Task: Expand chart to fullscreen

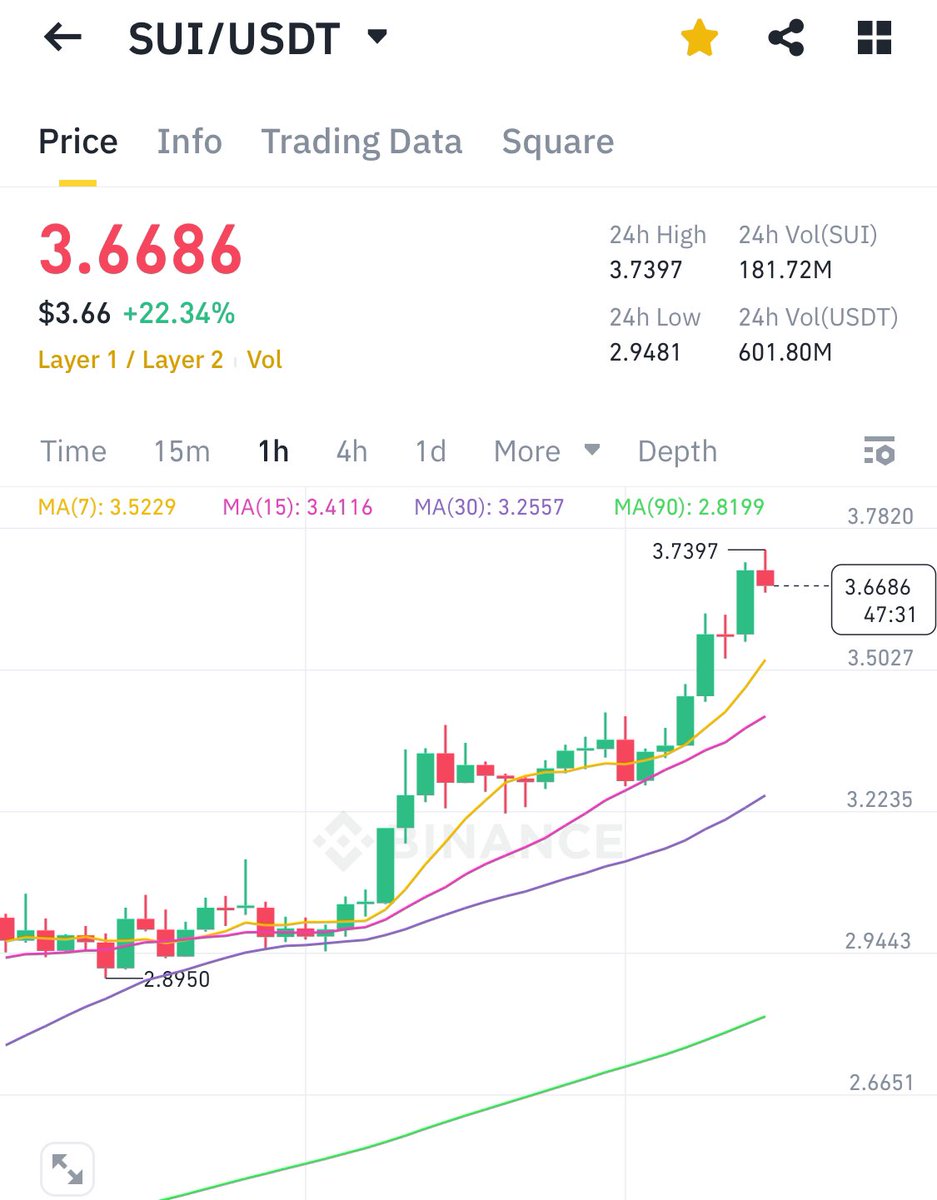Action: (67, 1168)
